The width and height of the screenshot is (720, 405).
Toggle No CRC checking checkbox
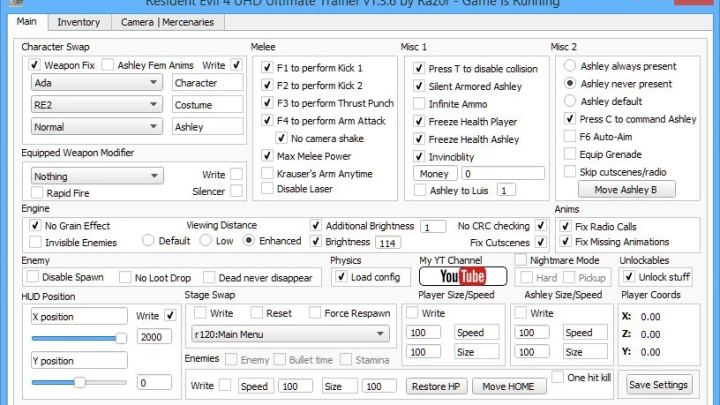tap(541, 225)
